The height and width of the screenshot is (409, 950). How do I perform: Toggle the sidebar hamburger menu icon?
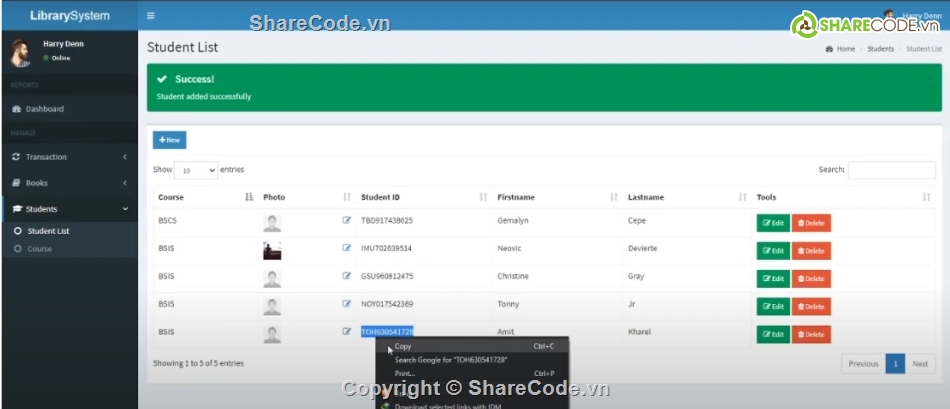(150, 16)
